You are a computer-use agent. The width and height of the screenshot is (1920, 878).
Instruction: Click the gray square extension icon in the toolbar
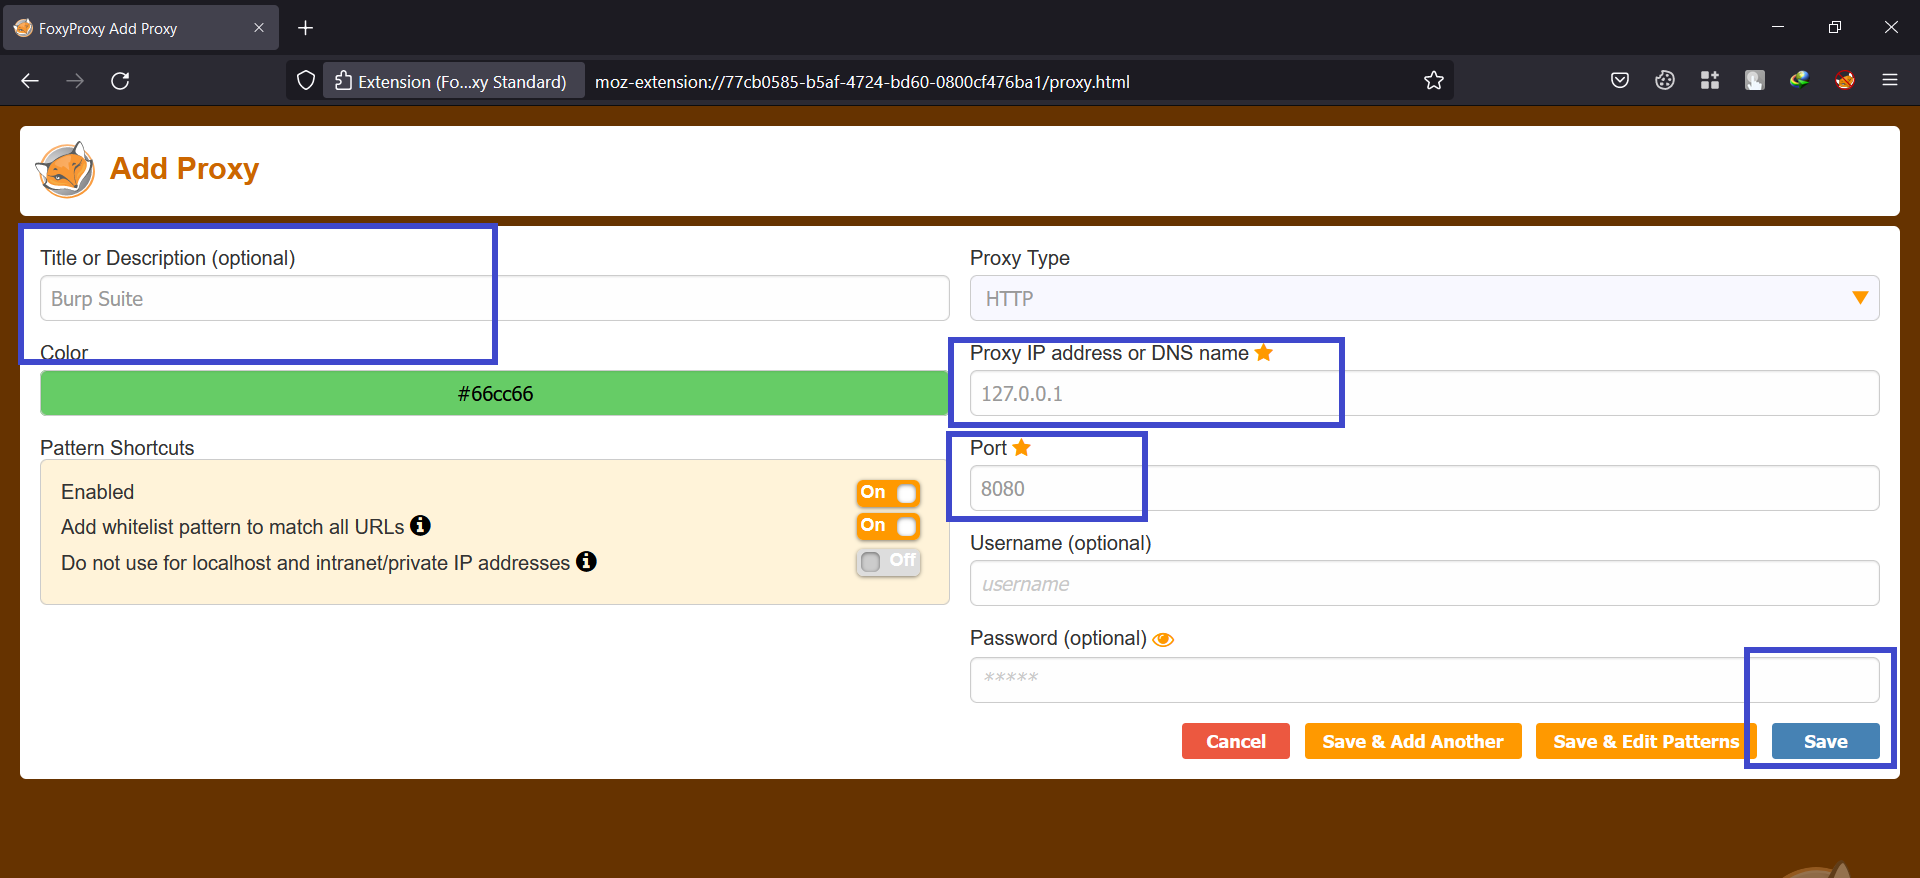[1755, 81]
